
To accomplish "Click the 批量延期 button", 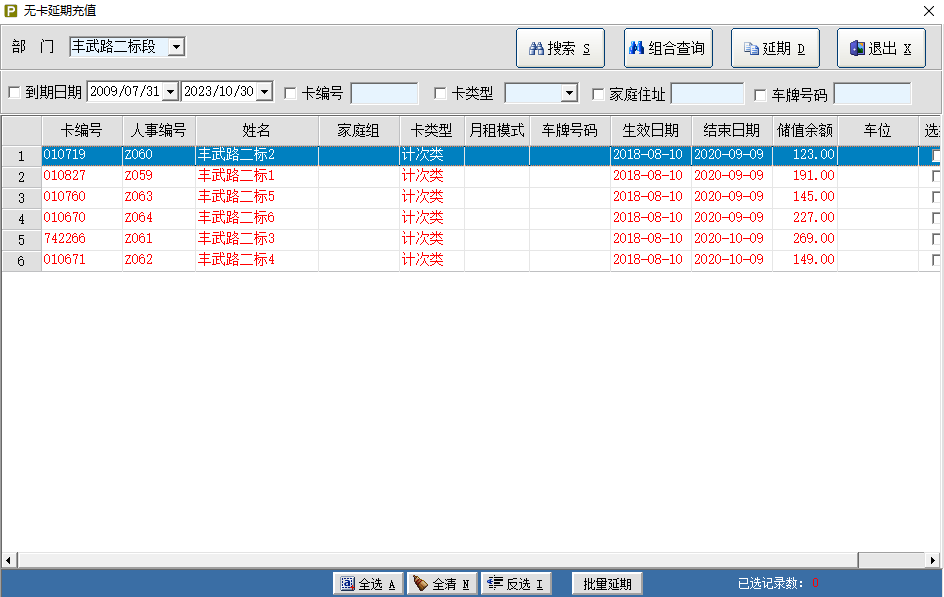I will (607, 584).
